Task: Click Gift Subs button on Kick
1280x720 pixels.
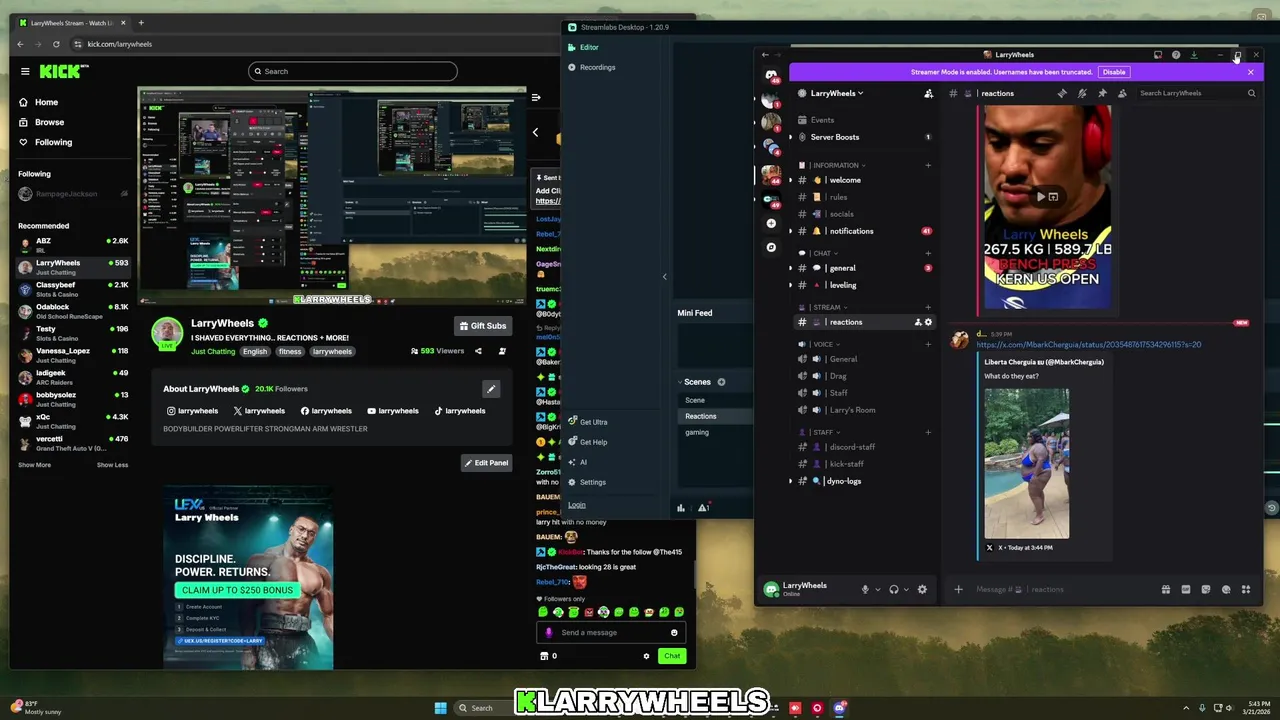Action: click(482, 326)
